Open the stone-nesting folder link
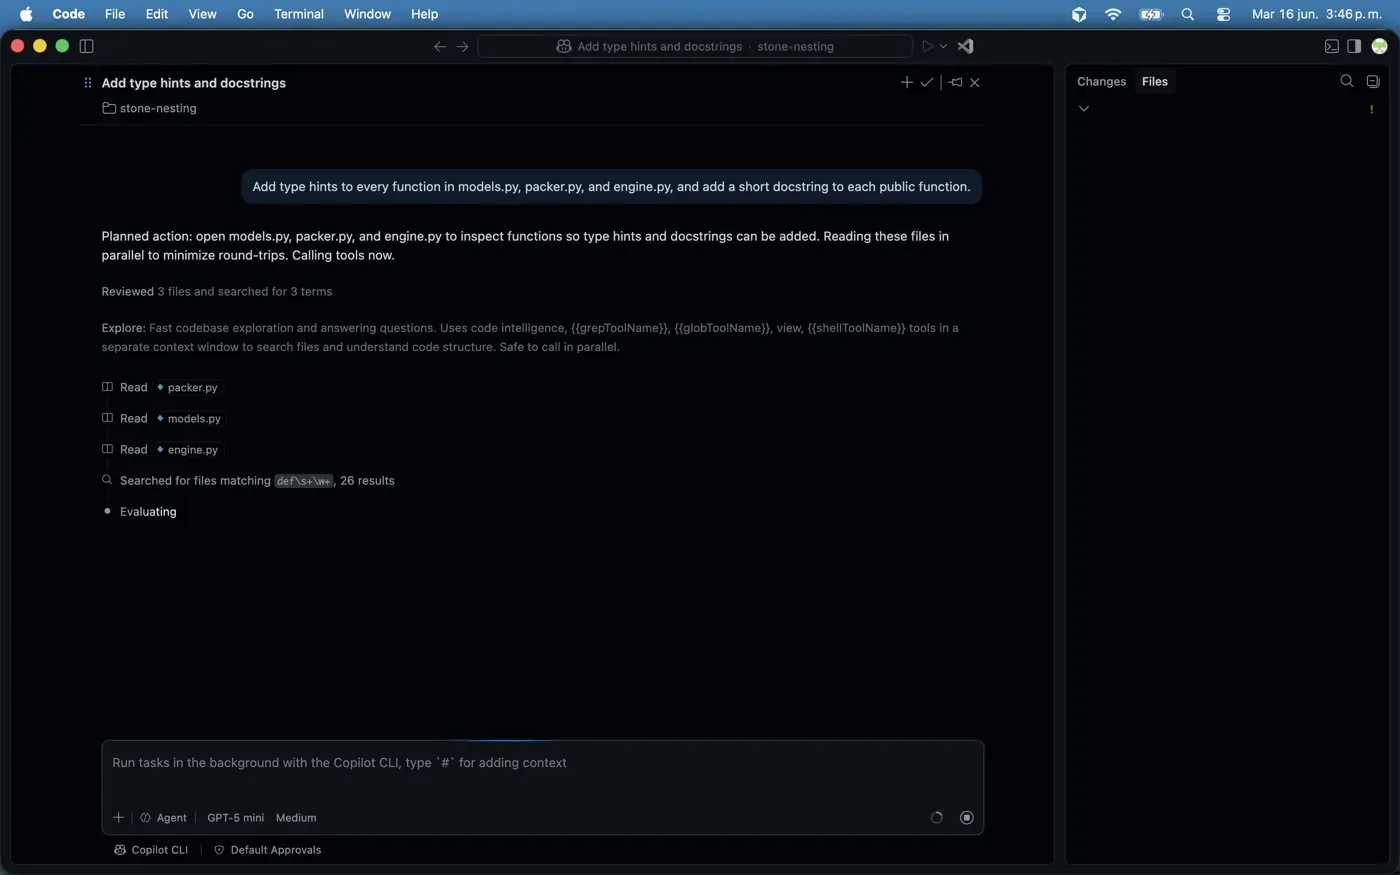Viewport: 1400px width, 875px height. tap(149, 108)
